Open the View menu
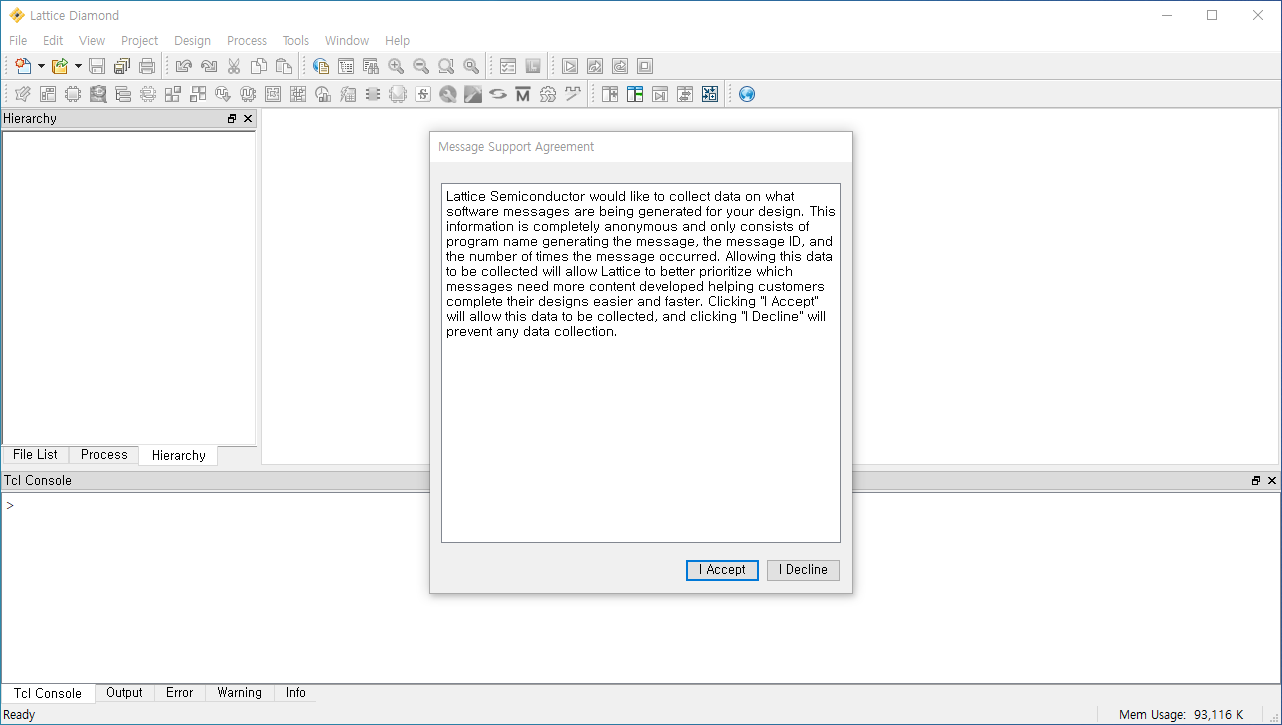 92,40
